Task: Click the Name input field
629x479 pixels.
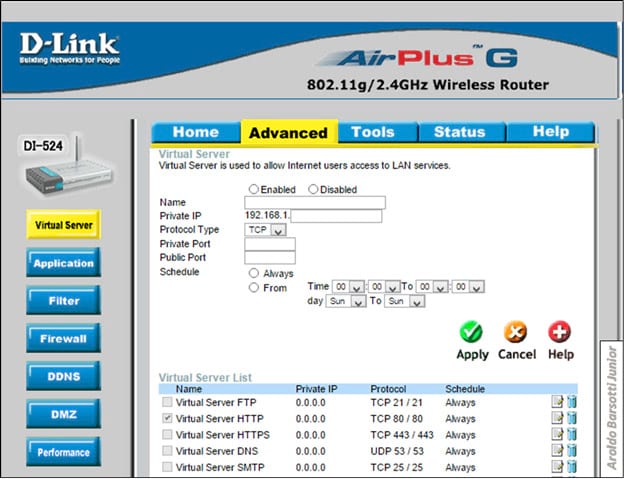Action: (x=315, y=203)
